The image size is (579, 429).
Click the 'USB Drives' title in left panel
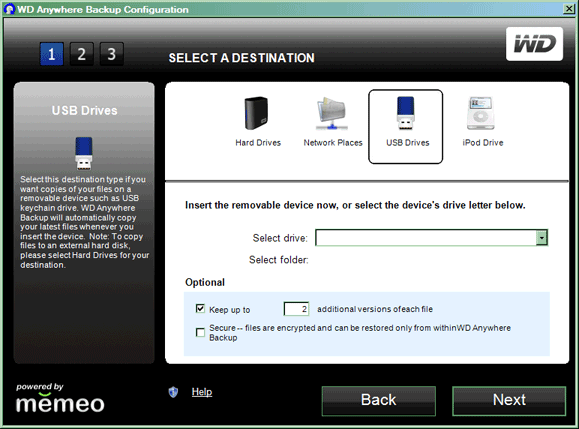coord(85,110)
